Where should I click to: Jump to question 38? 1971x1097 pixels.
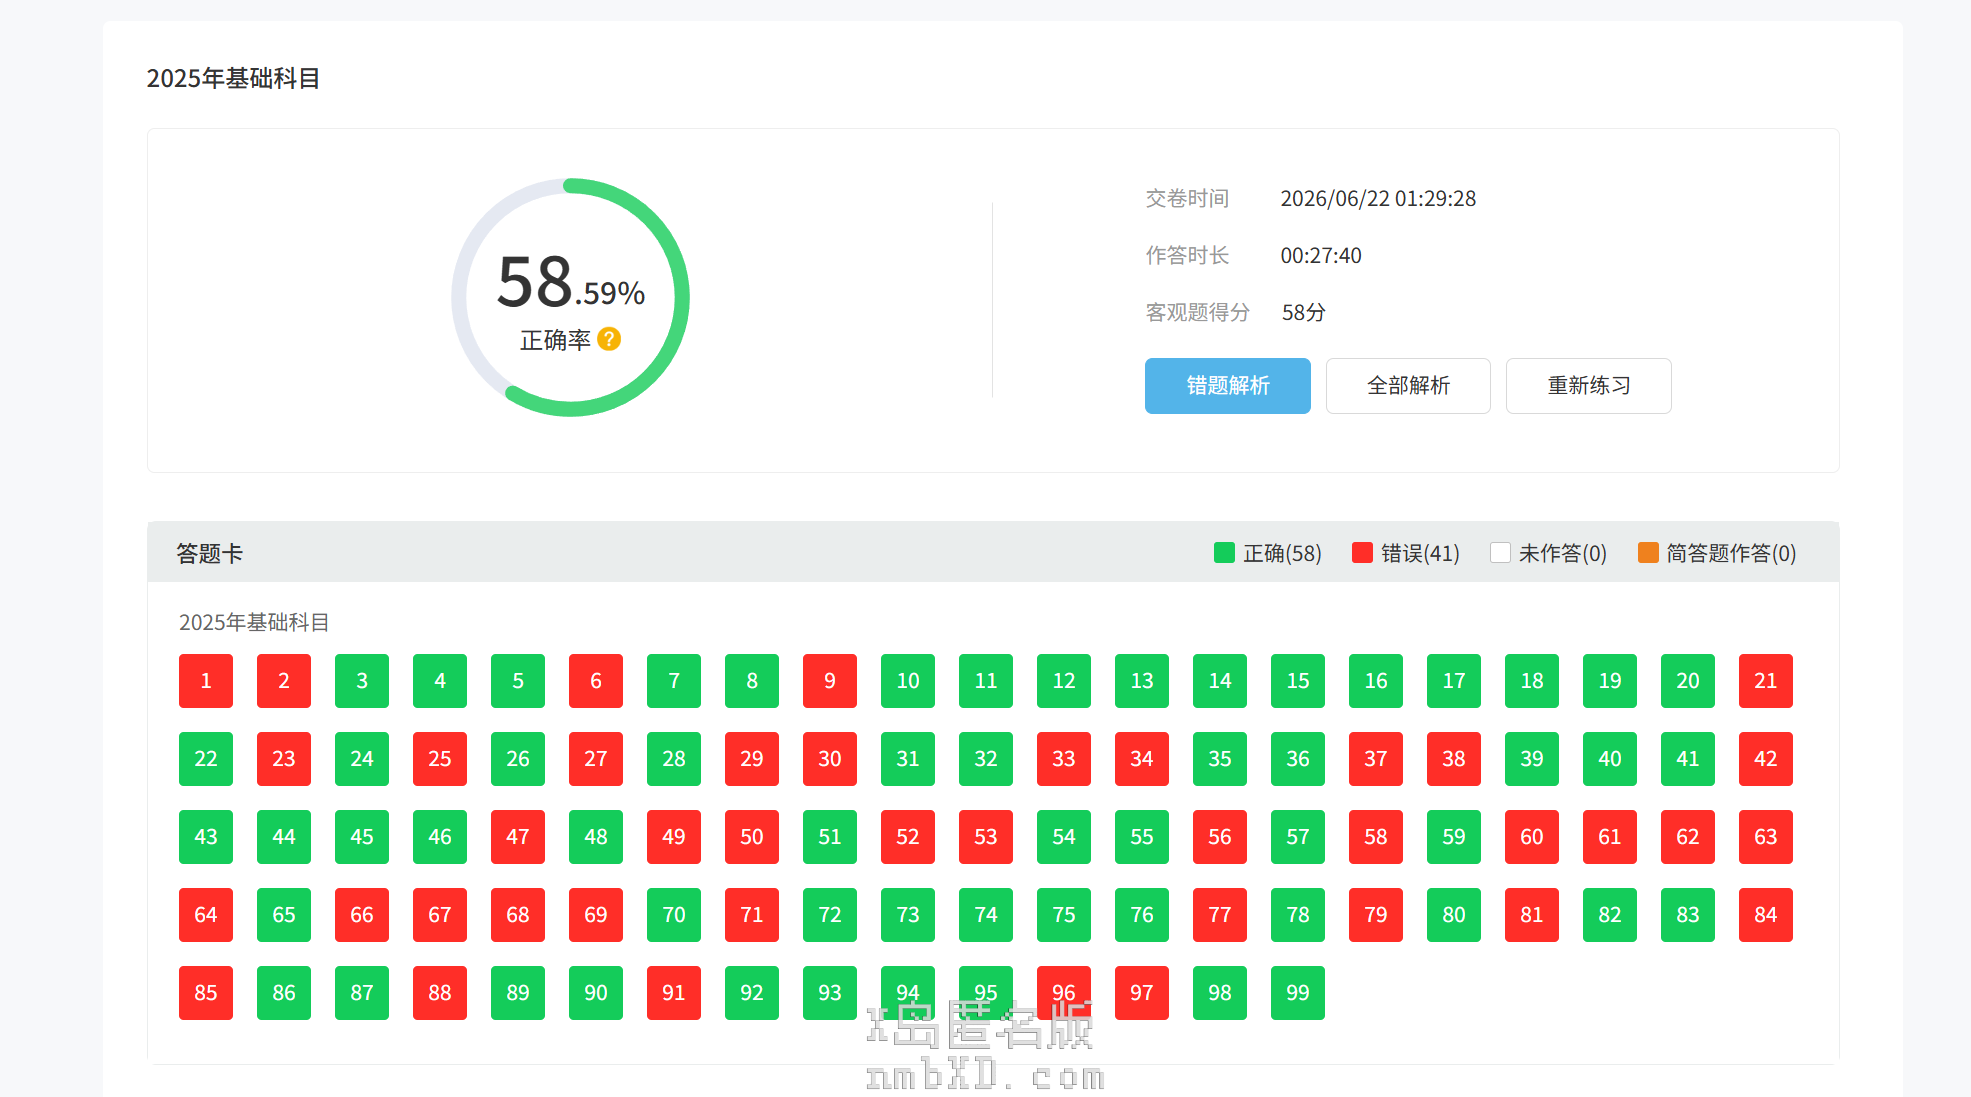[x=1454, y=759]
